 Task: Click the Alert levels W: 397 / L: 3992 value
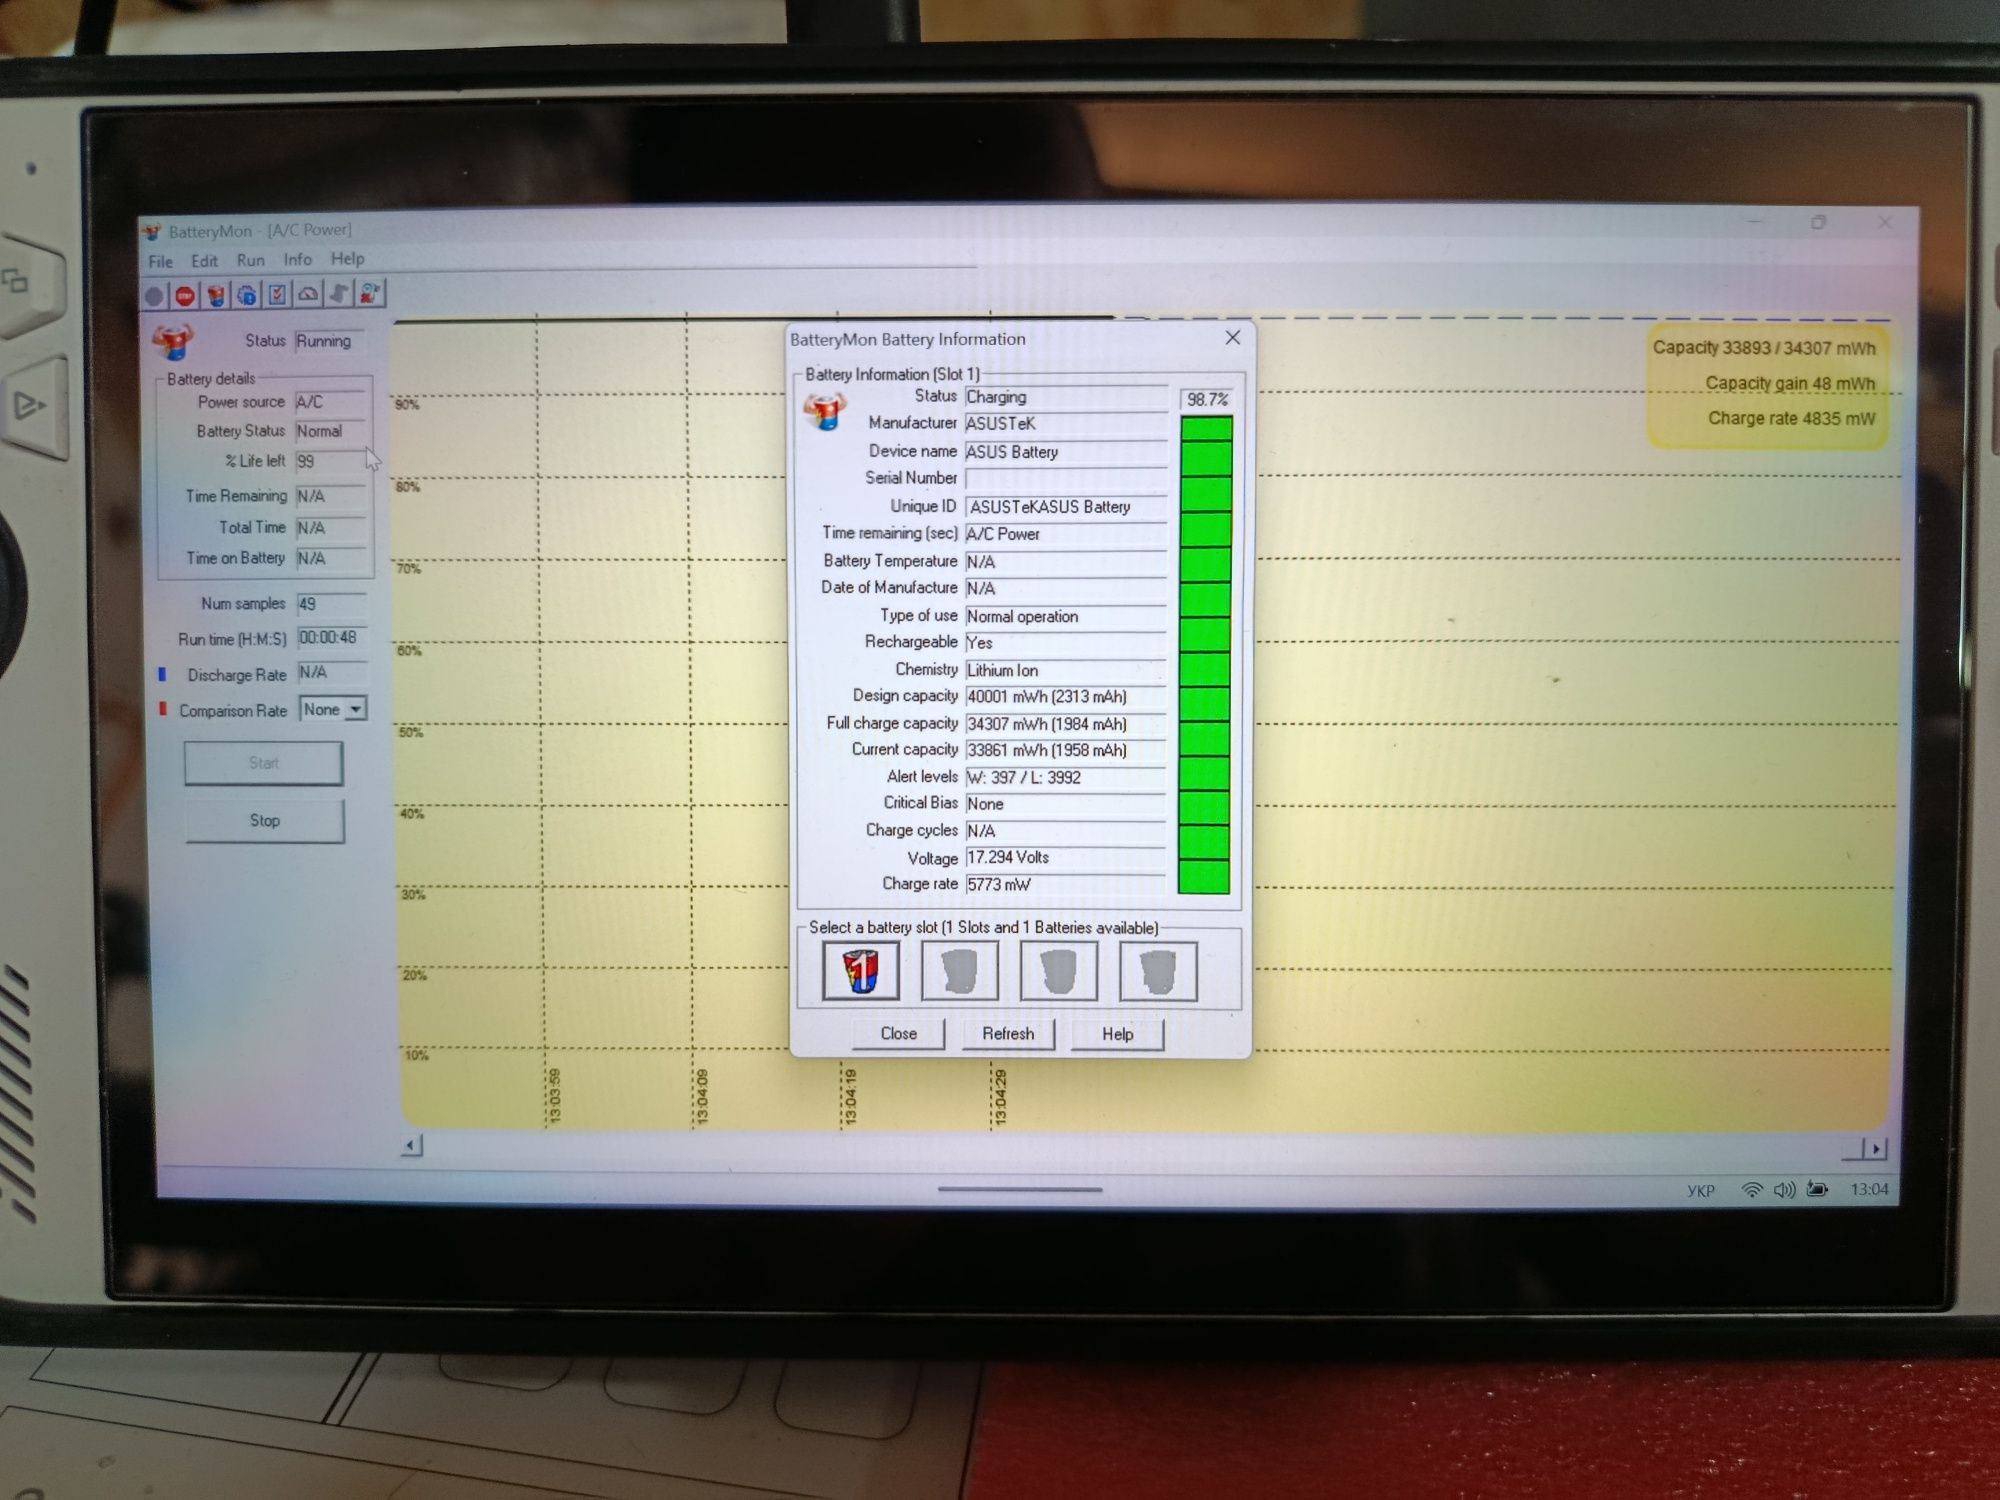pyautogui.click(x=1066, y=778)
